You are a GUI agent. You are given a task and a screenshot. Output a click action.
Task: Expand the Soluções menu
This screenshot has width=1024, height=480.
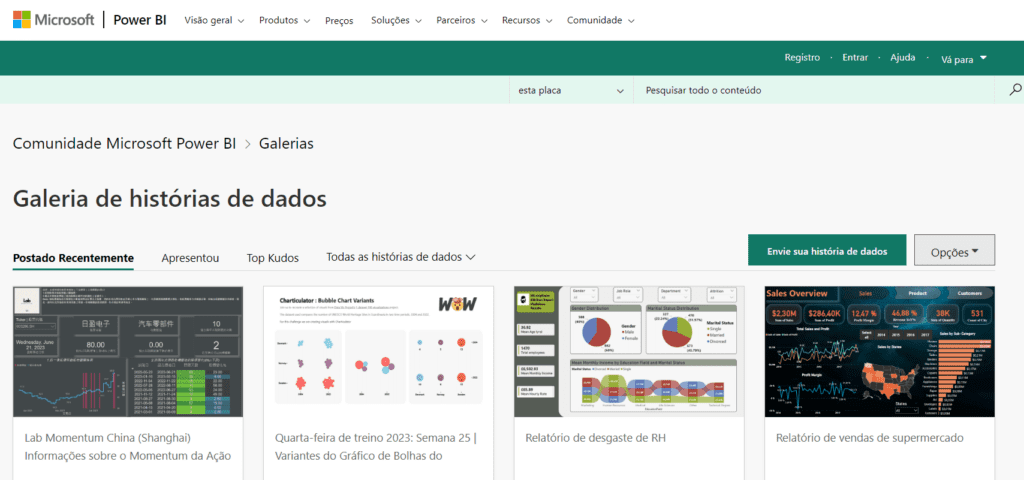(x=394, y=20)
